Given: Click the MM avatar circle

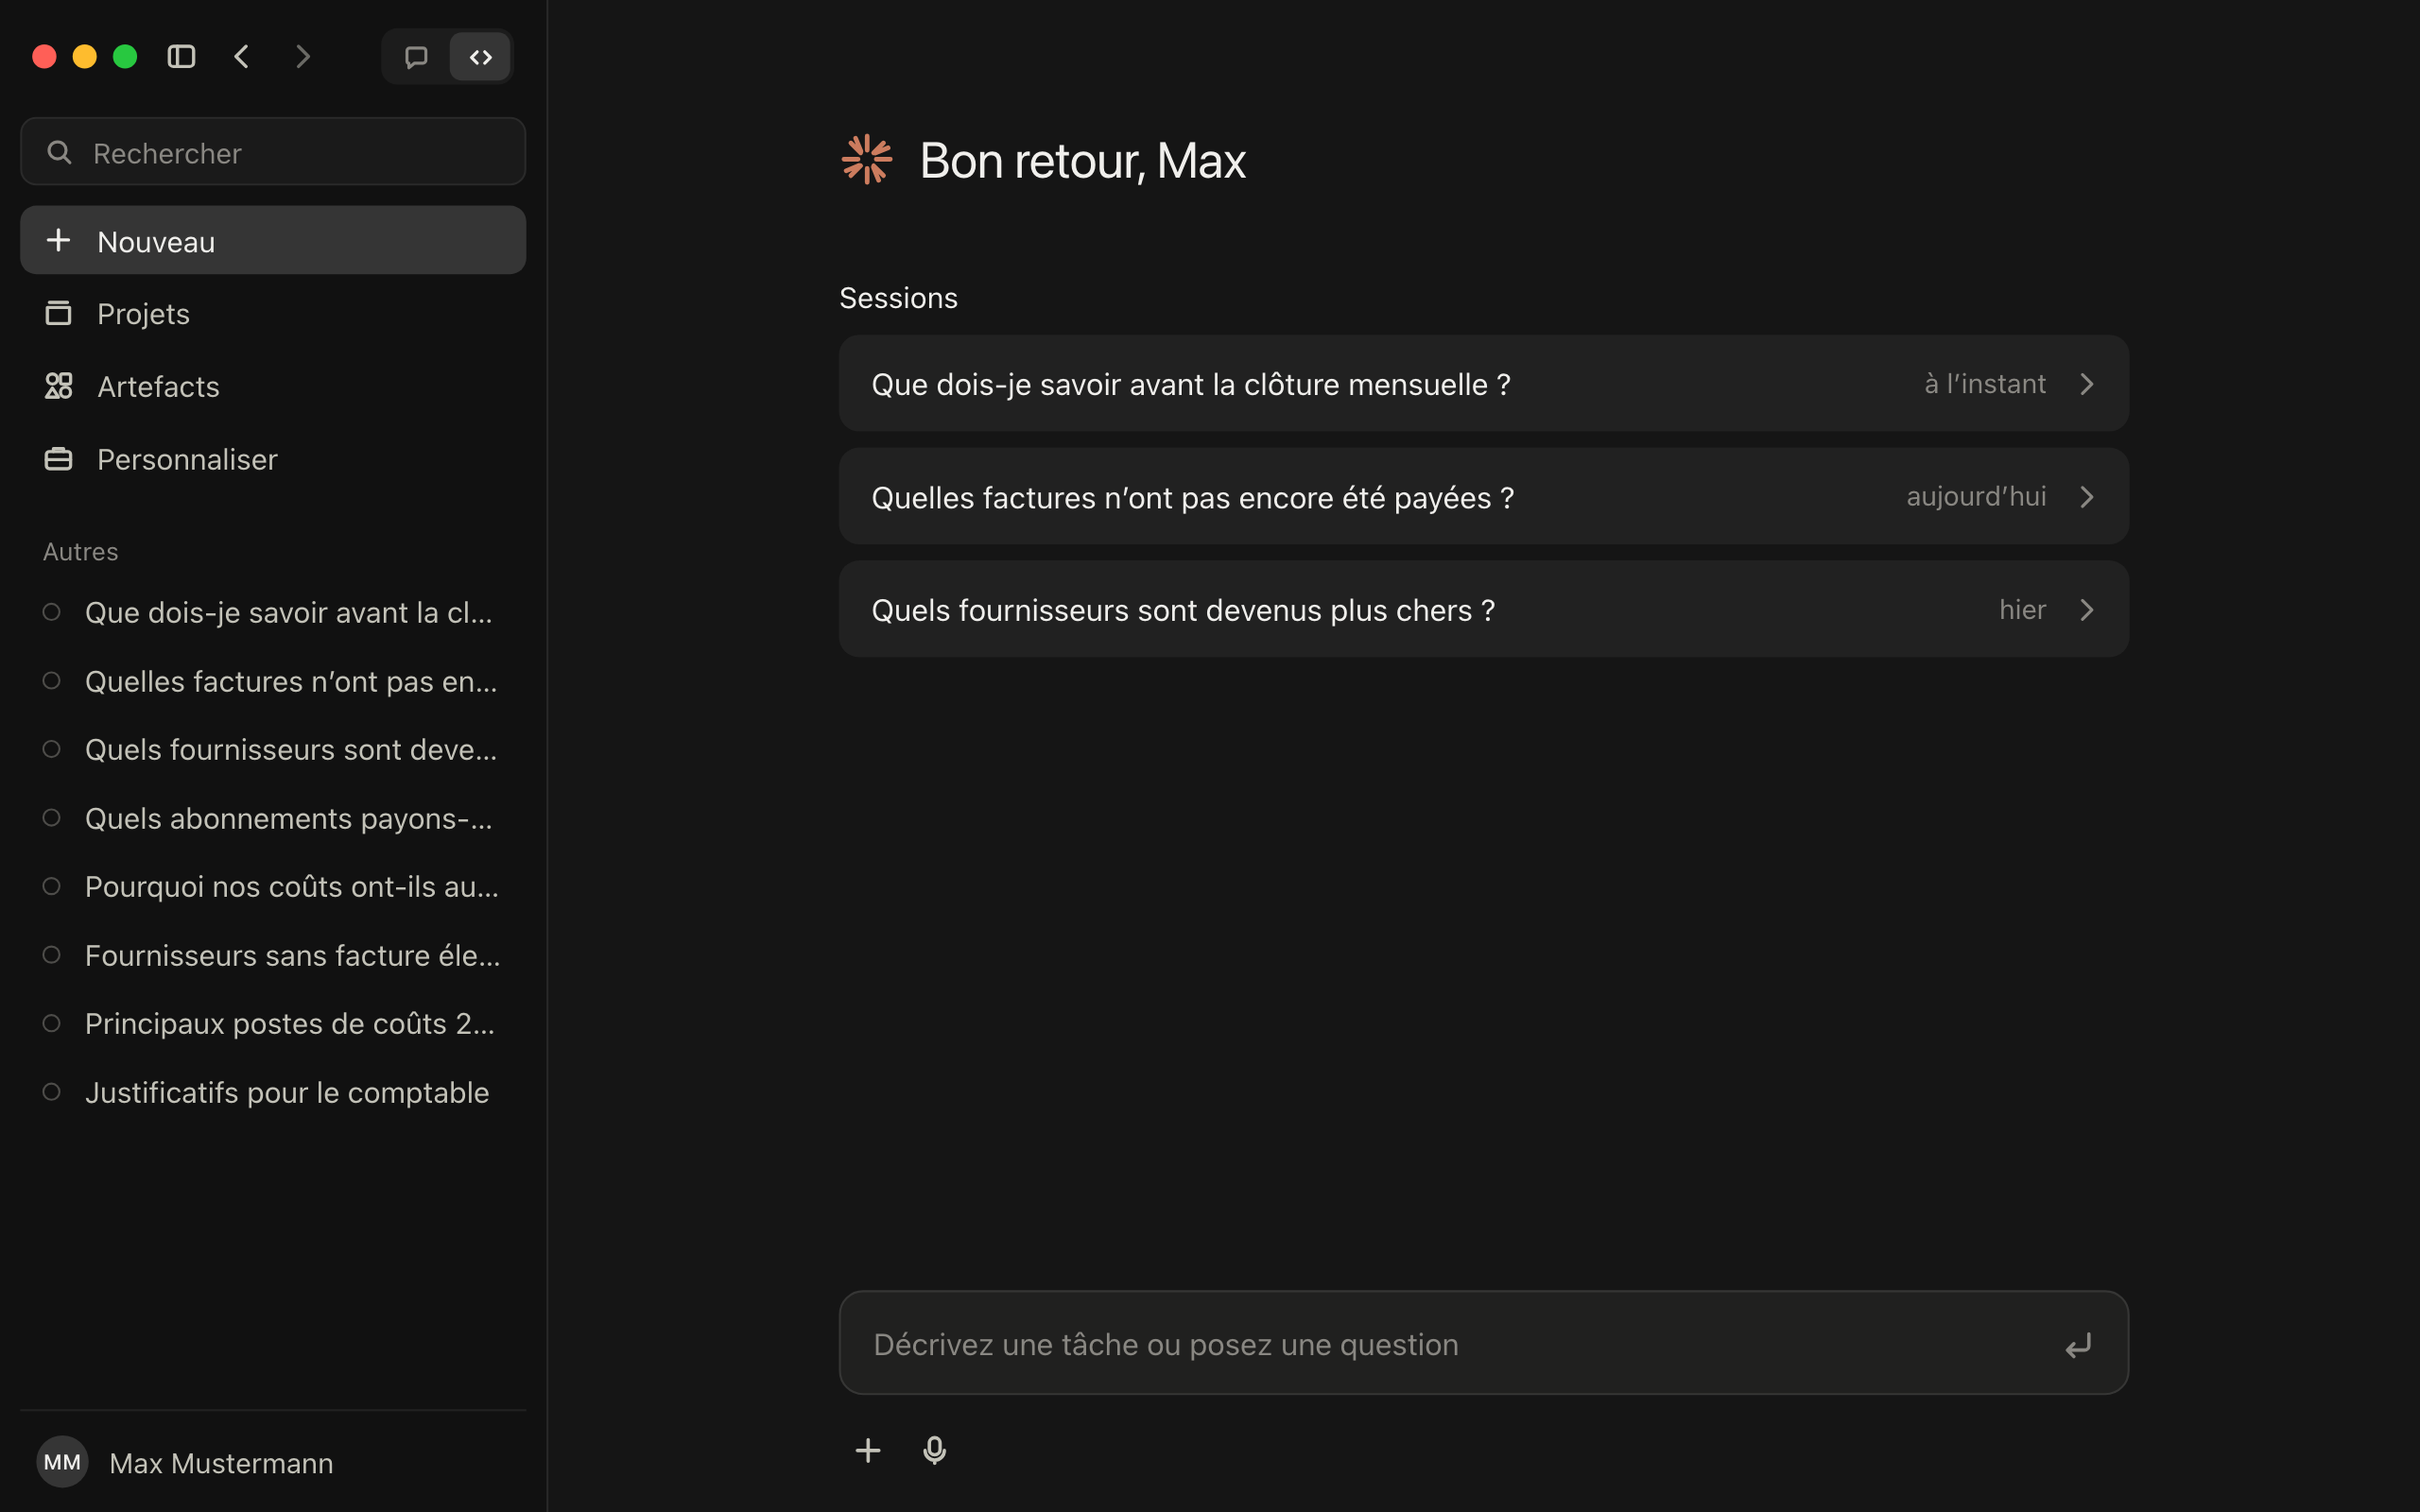Looking at the screenshot, I should (62, 1462).
